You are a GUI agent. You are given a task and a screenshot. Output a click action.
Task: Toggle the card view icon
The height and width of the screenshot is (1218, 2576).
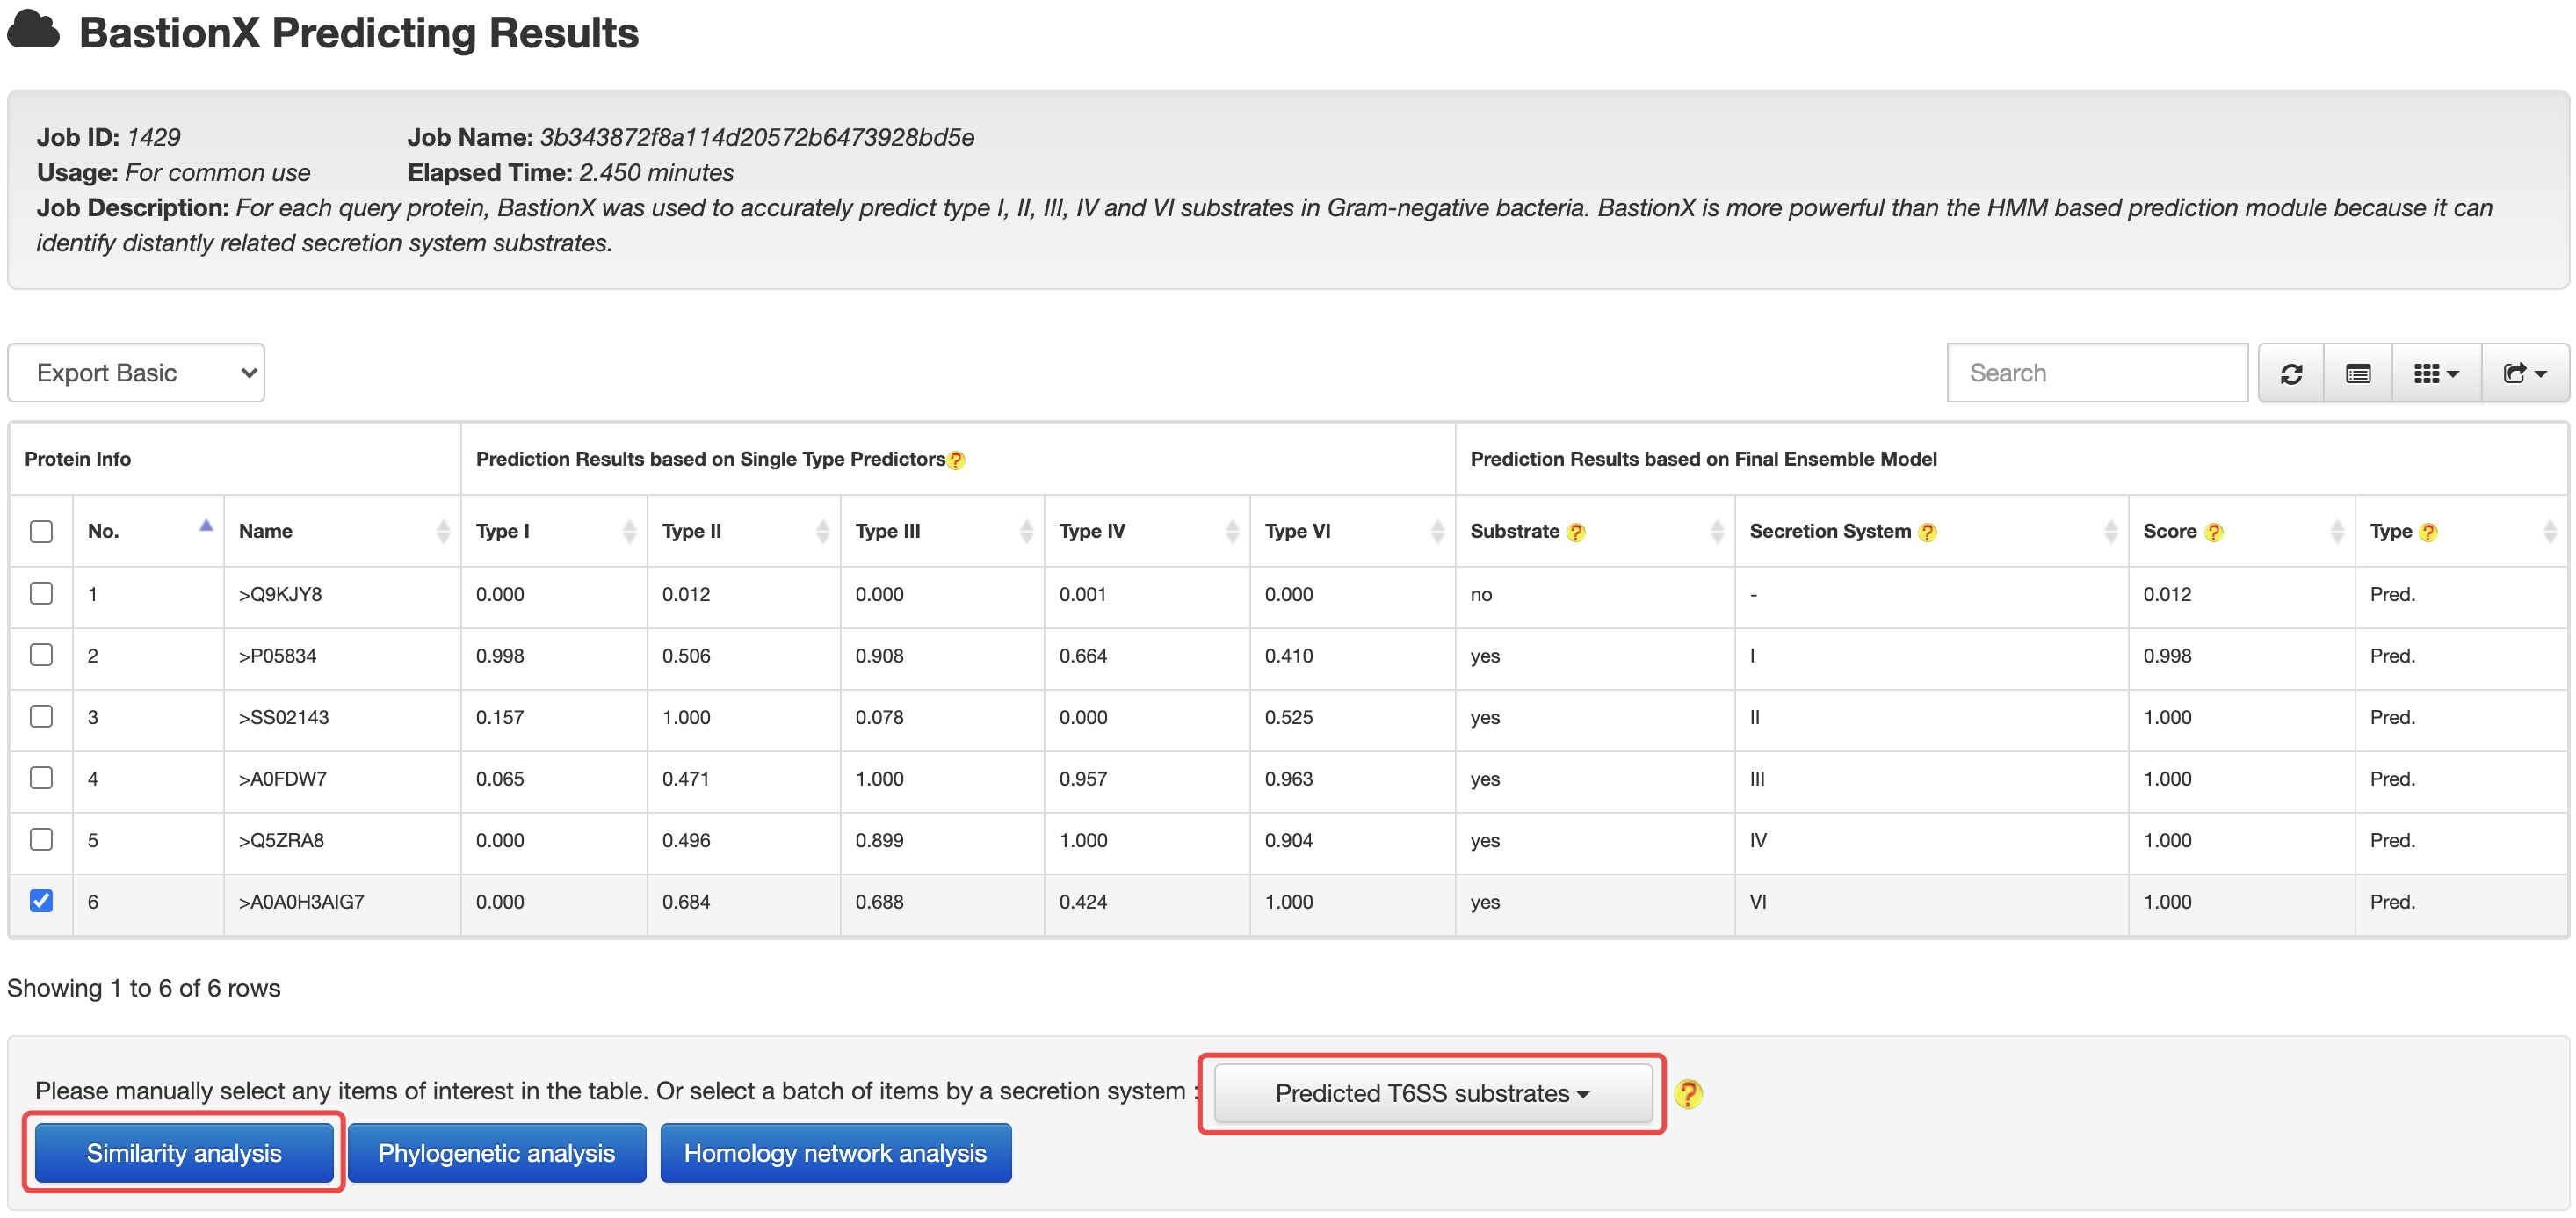pyautogui.click(x=2357, y=373)
